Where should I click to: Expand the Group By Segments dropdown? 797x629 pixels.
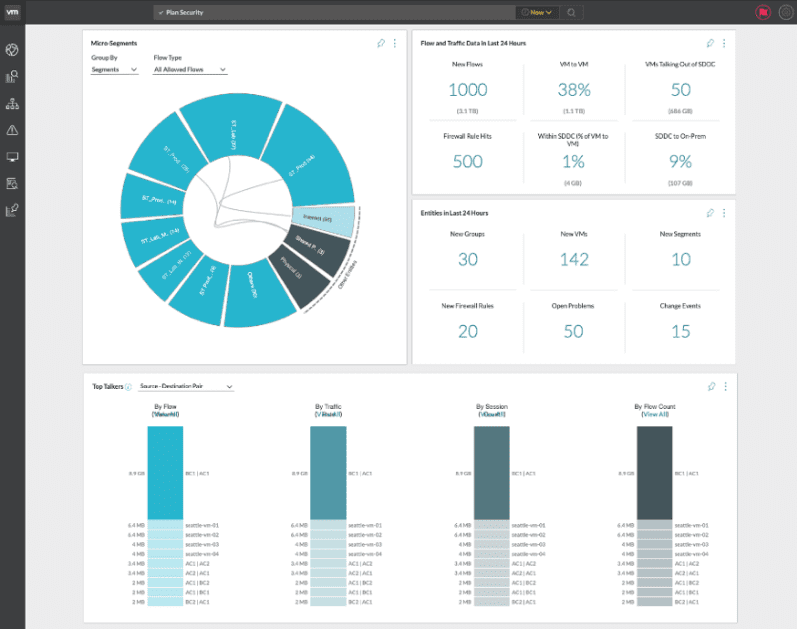[x=114, y=70]
